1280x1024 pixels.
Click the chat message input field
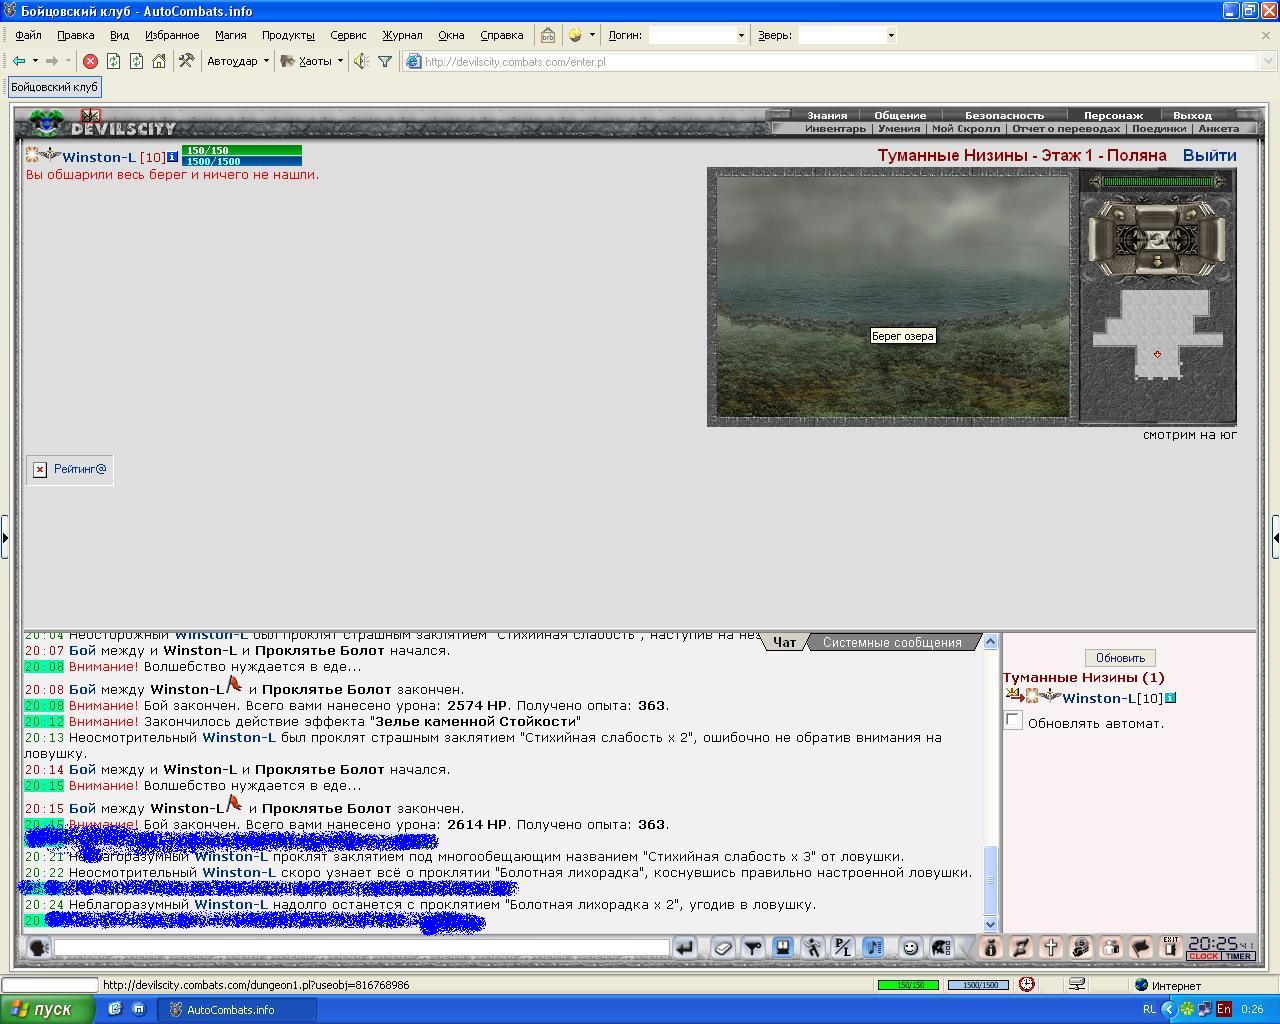pos(361,947)
